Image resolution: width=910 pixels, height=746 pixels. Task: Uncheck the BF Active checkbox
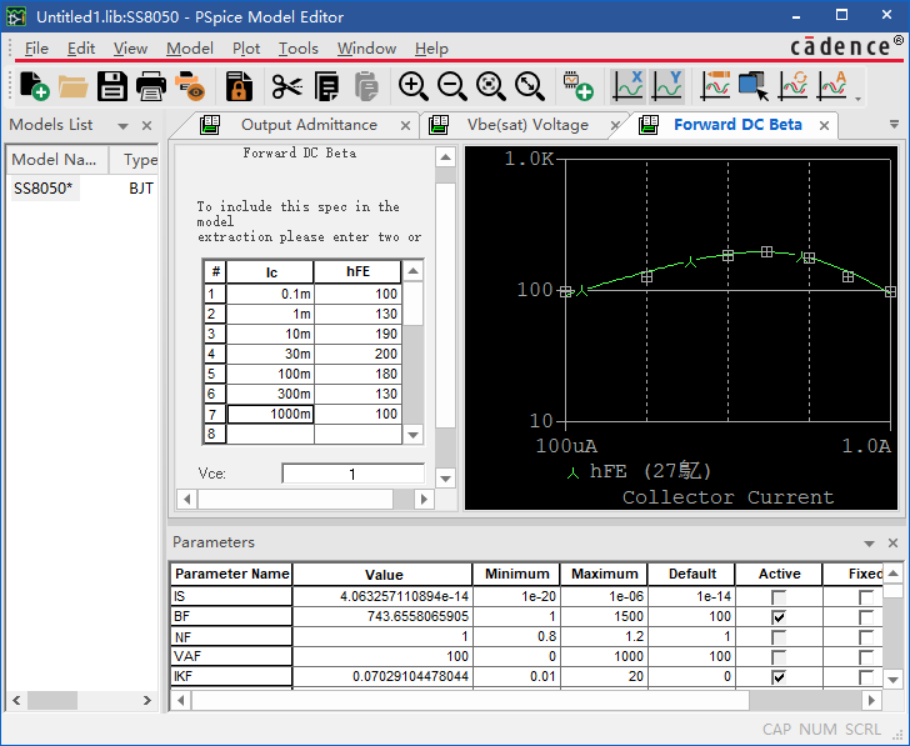pos(778,617)
